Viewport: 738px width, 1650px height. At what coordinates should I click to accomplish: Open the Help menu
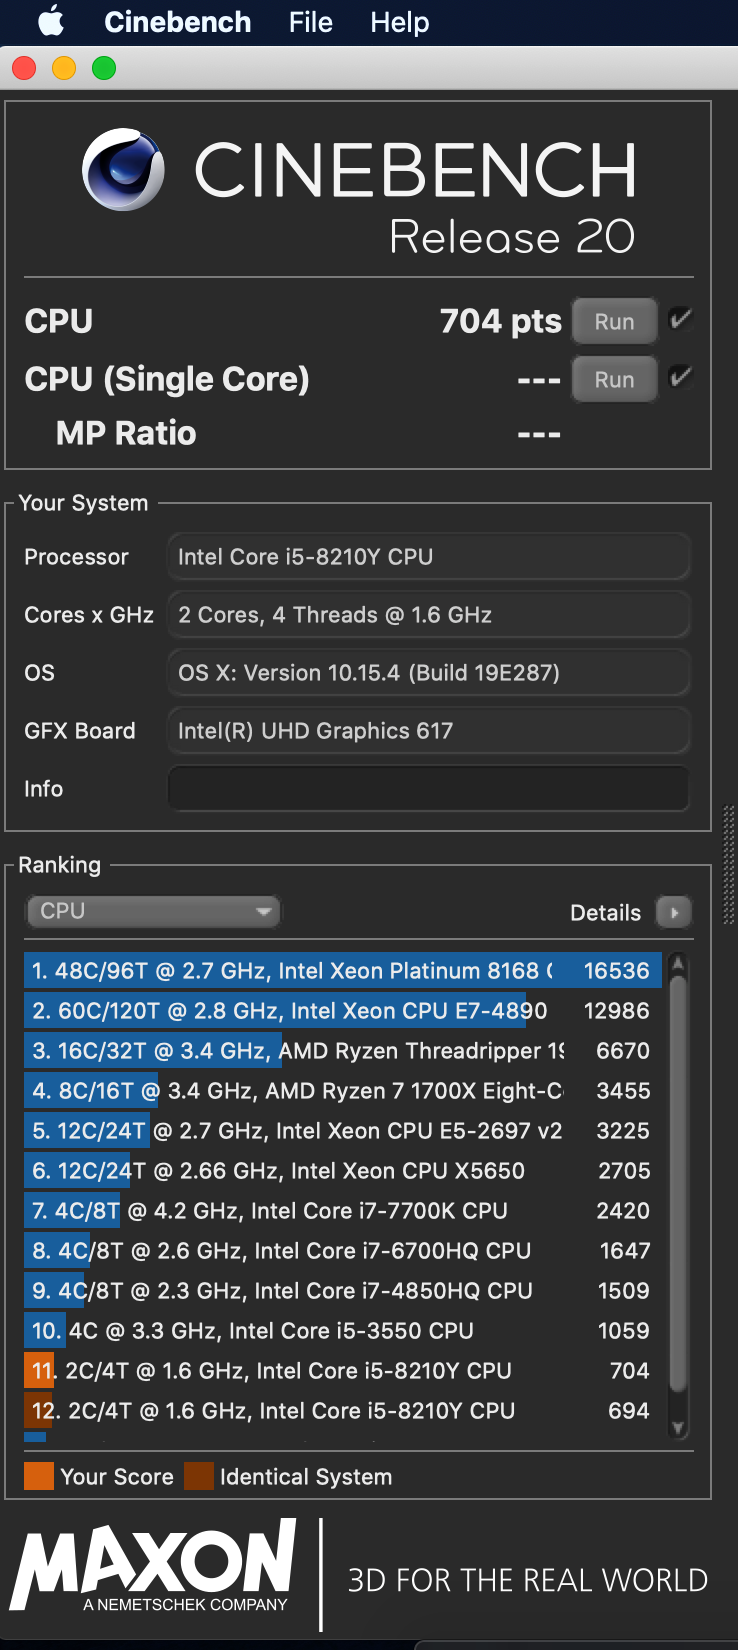[x=399, y=22]
